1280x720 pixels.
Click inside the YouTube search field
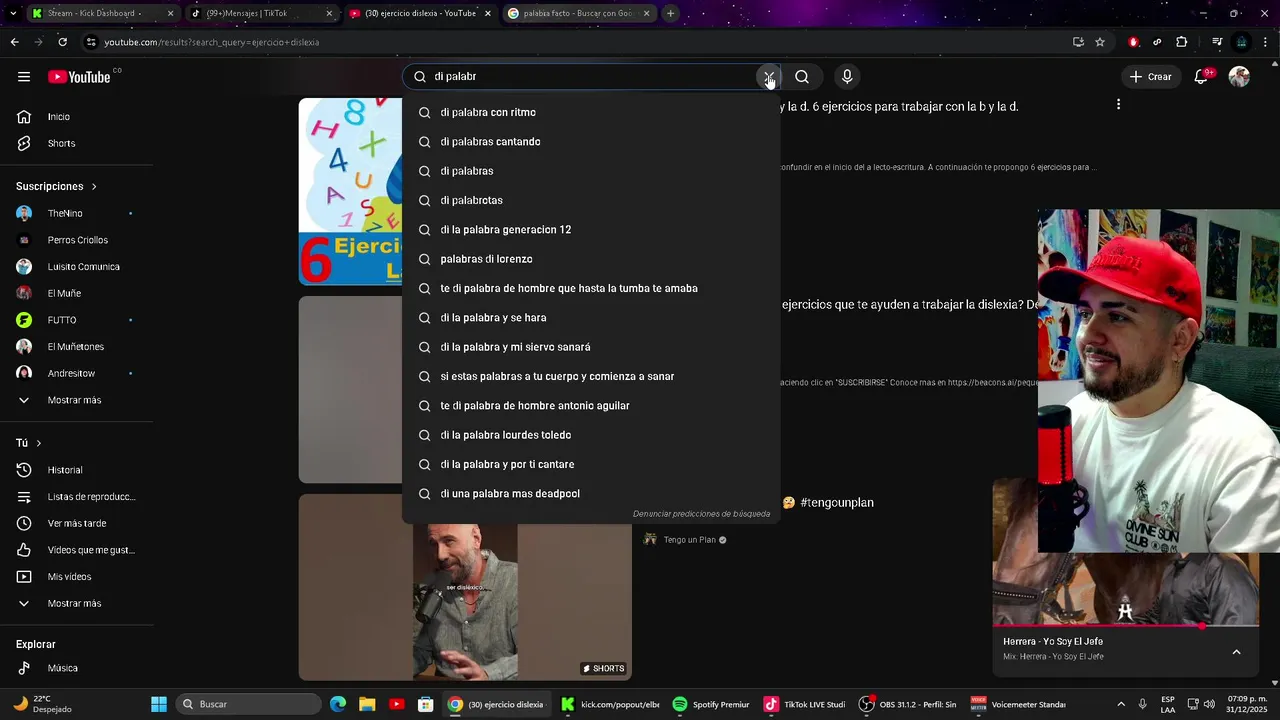tap(590, 77)
